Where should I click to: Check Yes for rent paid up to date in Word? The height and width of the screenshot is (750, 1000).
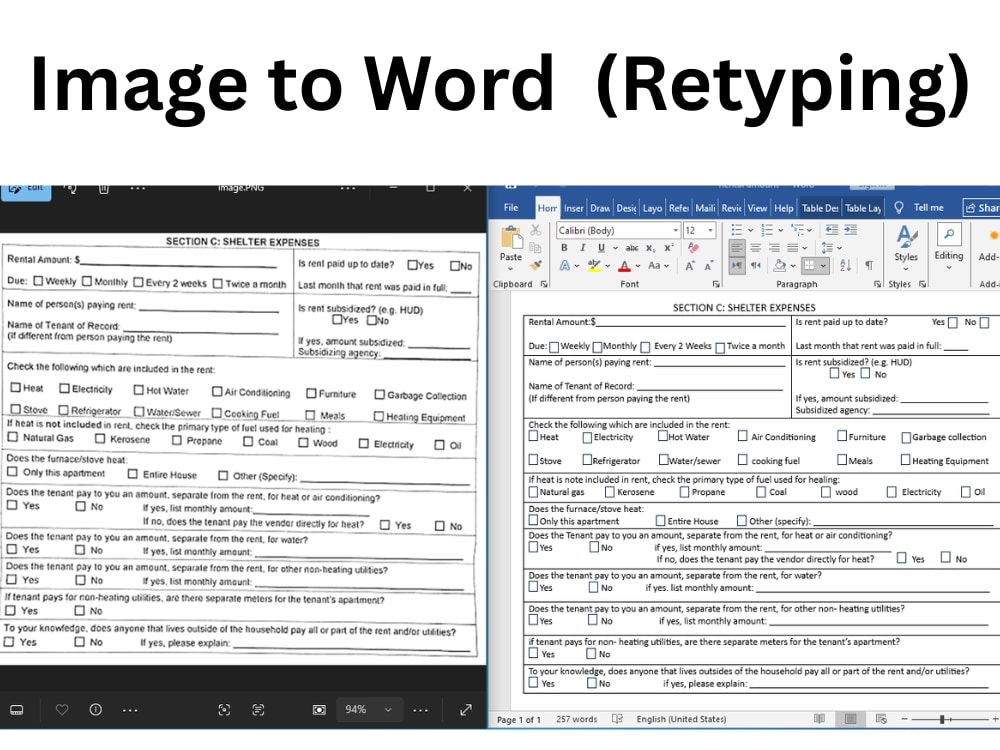point(953,323)
